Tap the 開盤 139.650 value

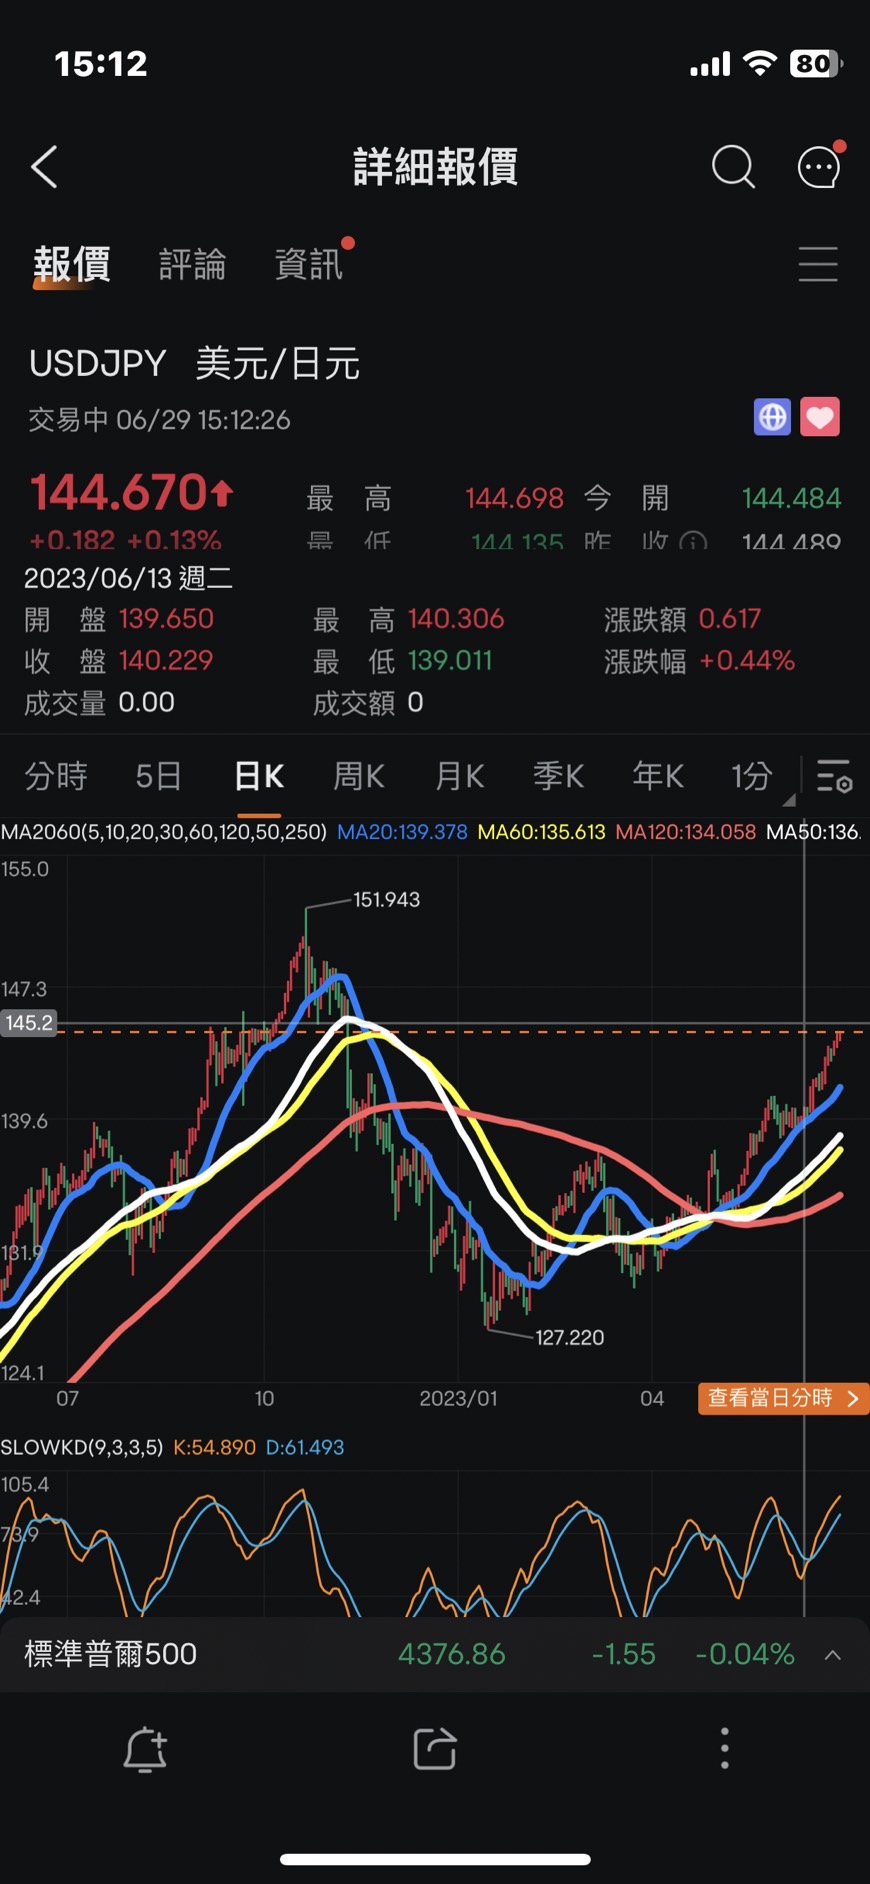click(x=166, y=619)
